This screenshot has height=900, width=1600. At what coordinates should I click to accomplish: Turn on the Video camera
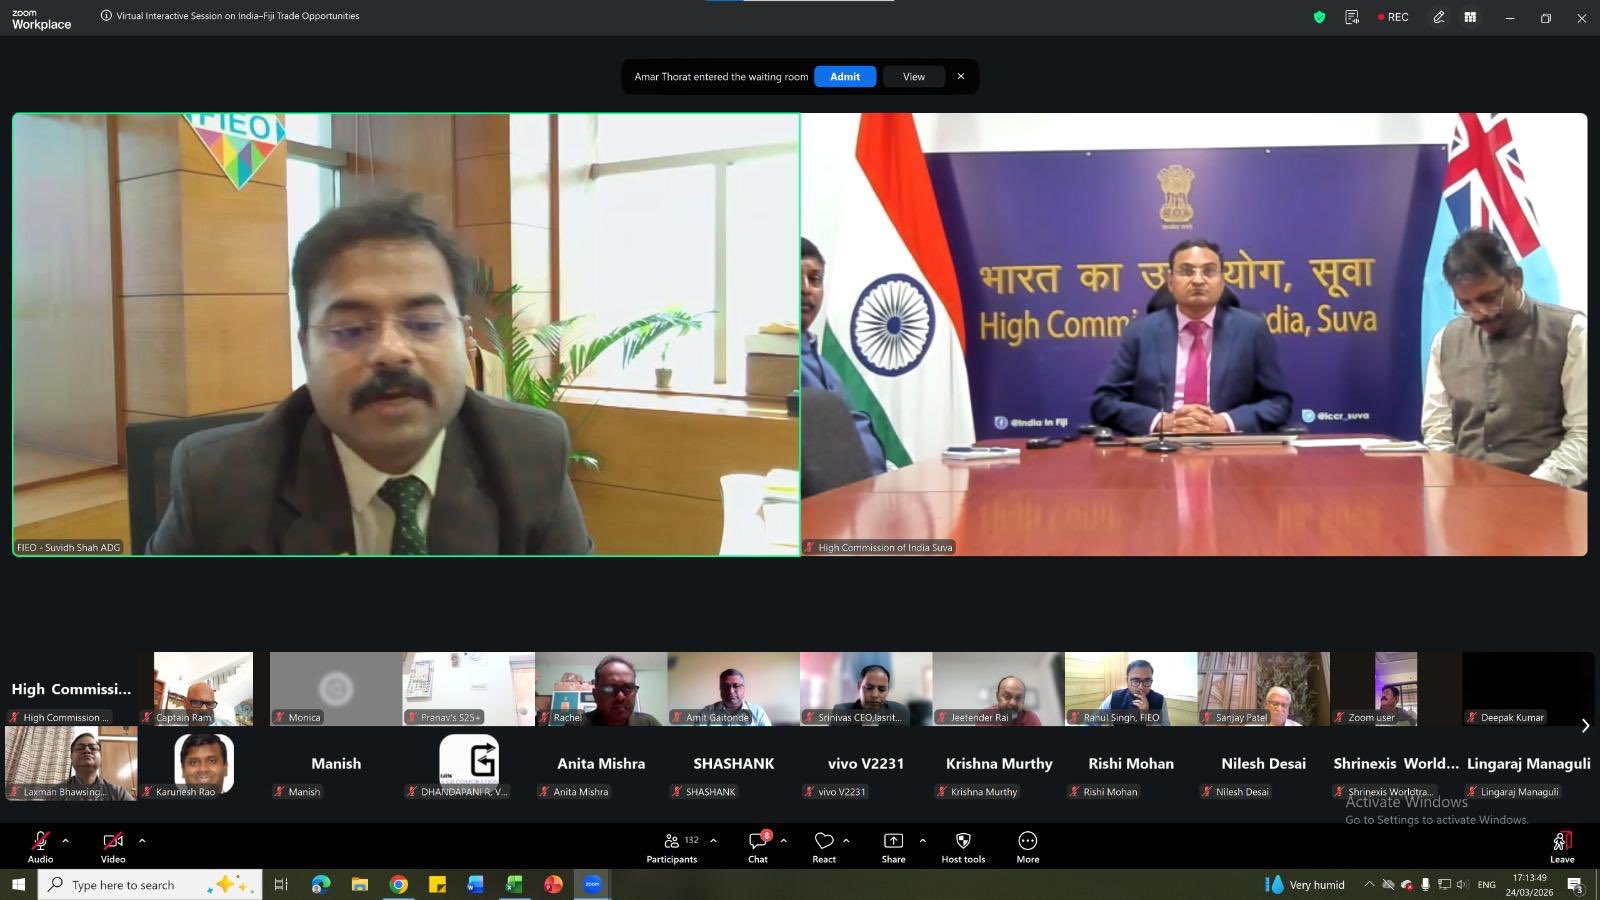[x=113, y=841]
